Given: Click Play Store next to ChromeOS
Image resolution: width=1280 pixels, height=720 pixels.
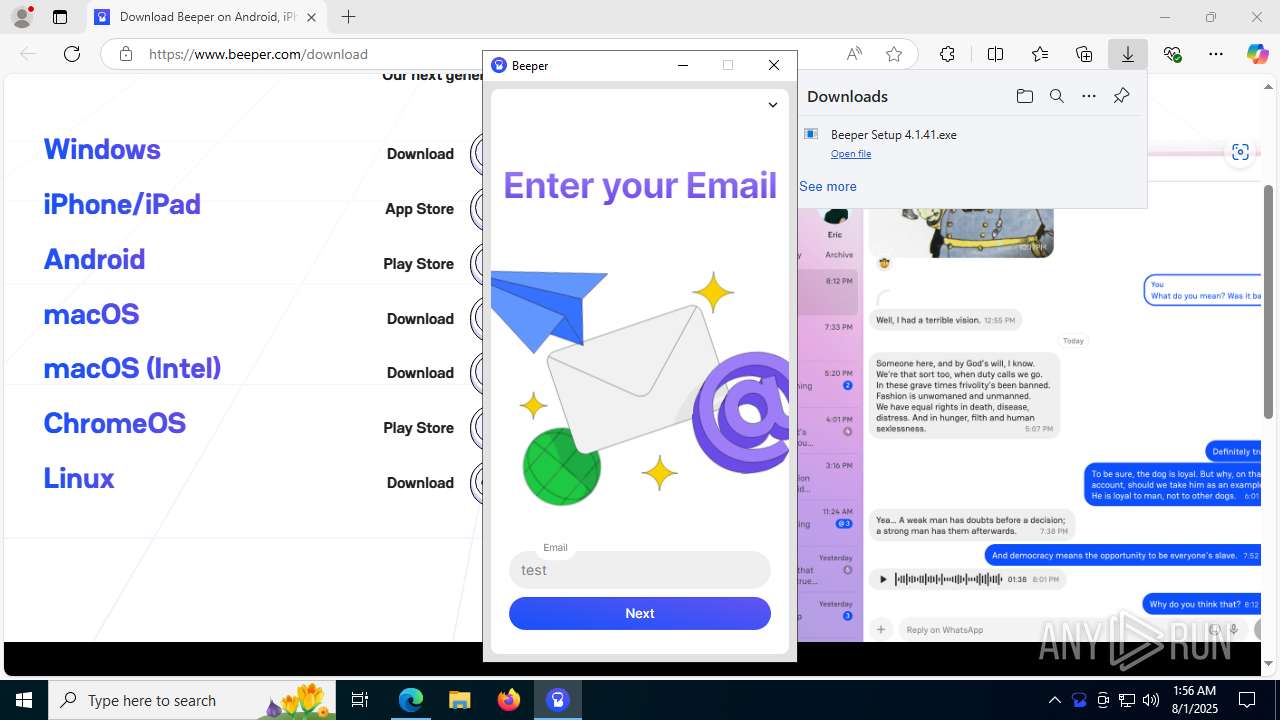Looking at the screenshot, I should point(418,428).
